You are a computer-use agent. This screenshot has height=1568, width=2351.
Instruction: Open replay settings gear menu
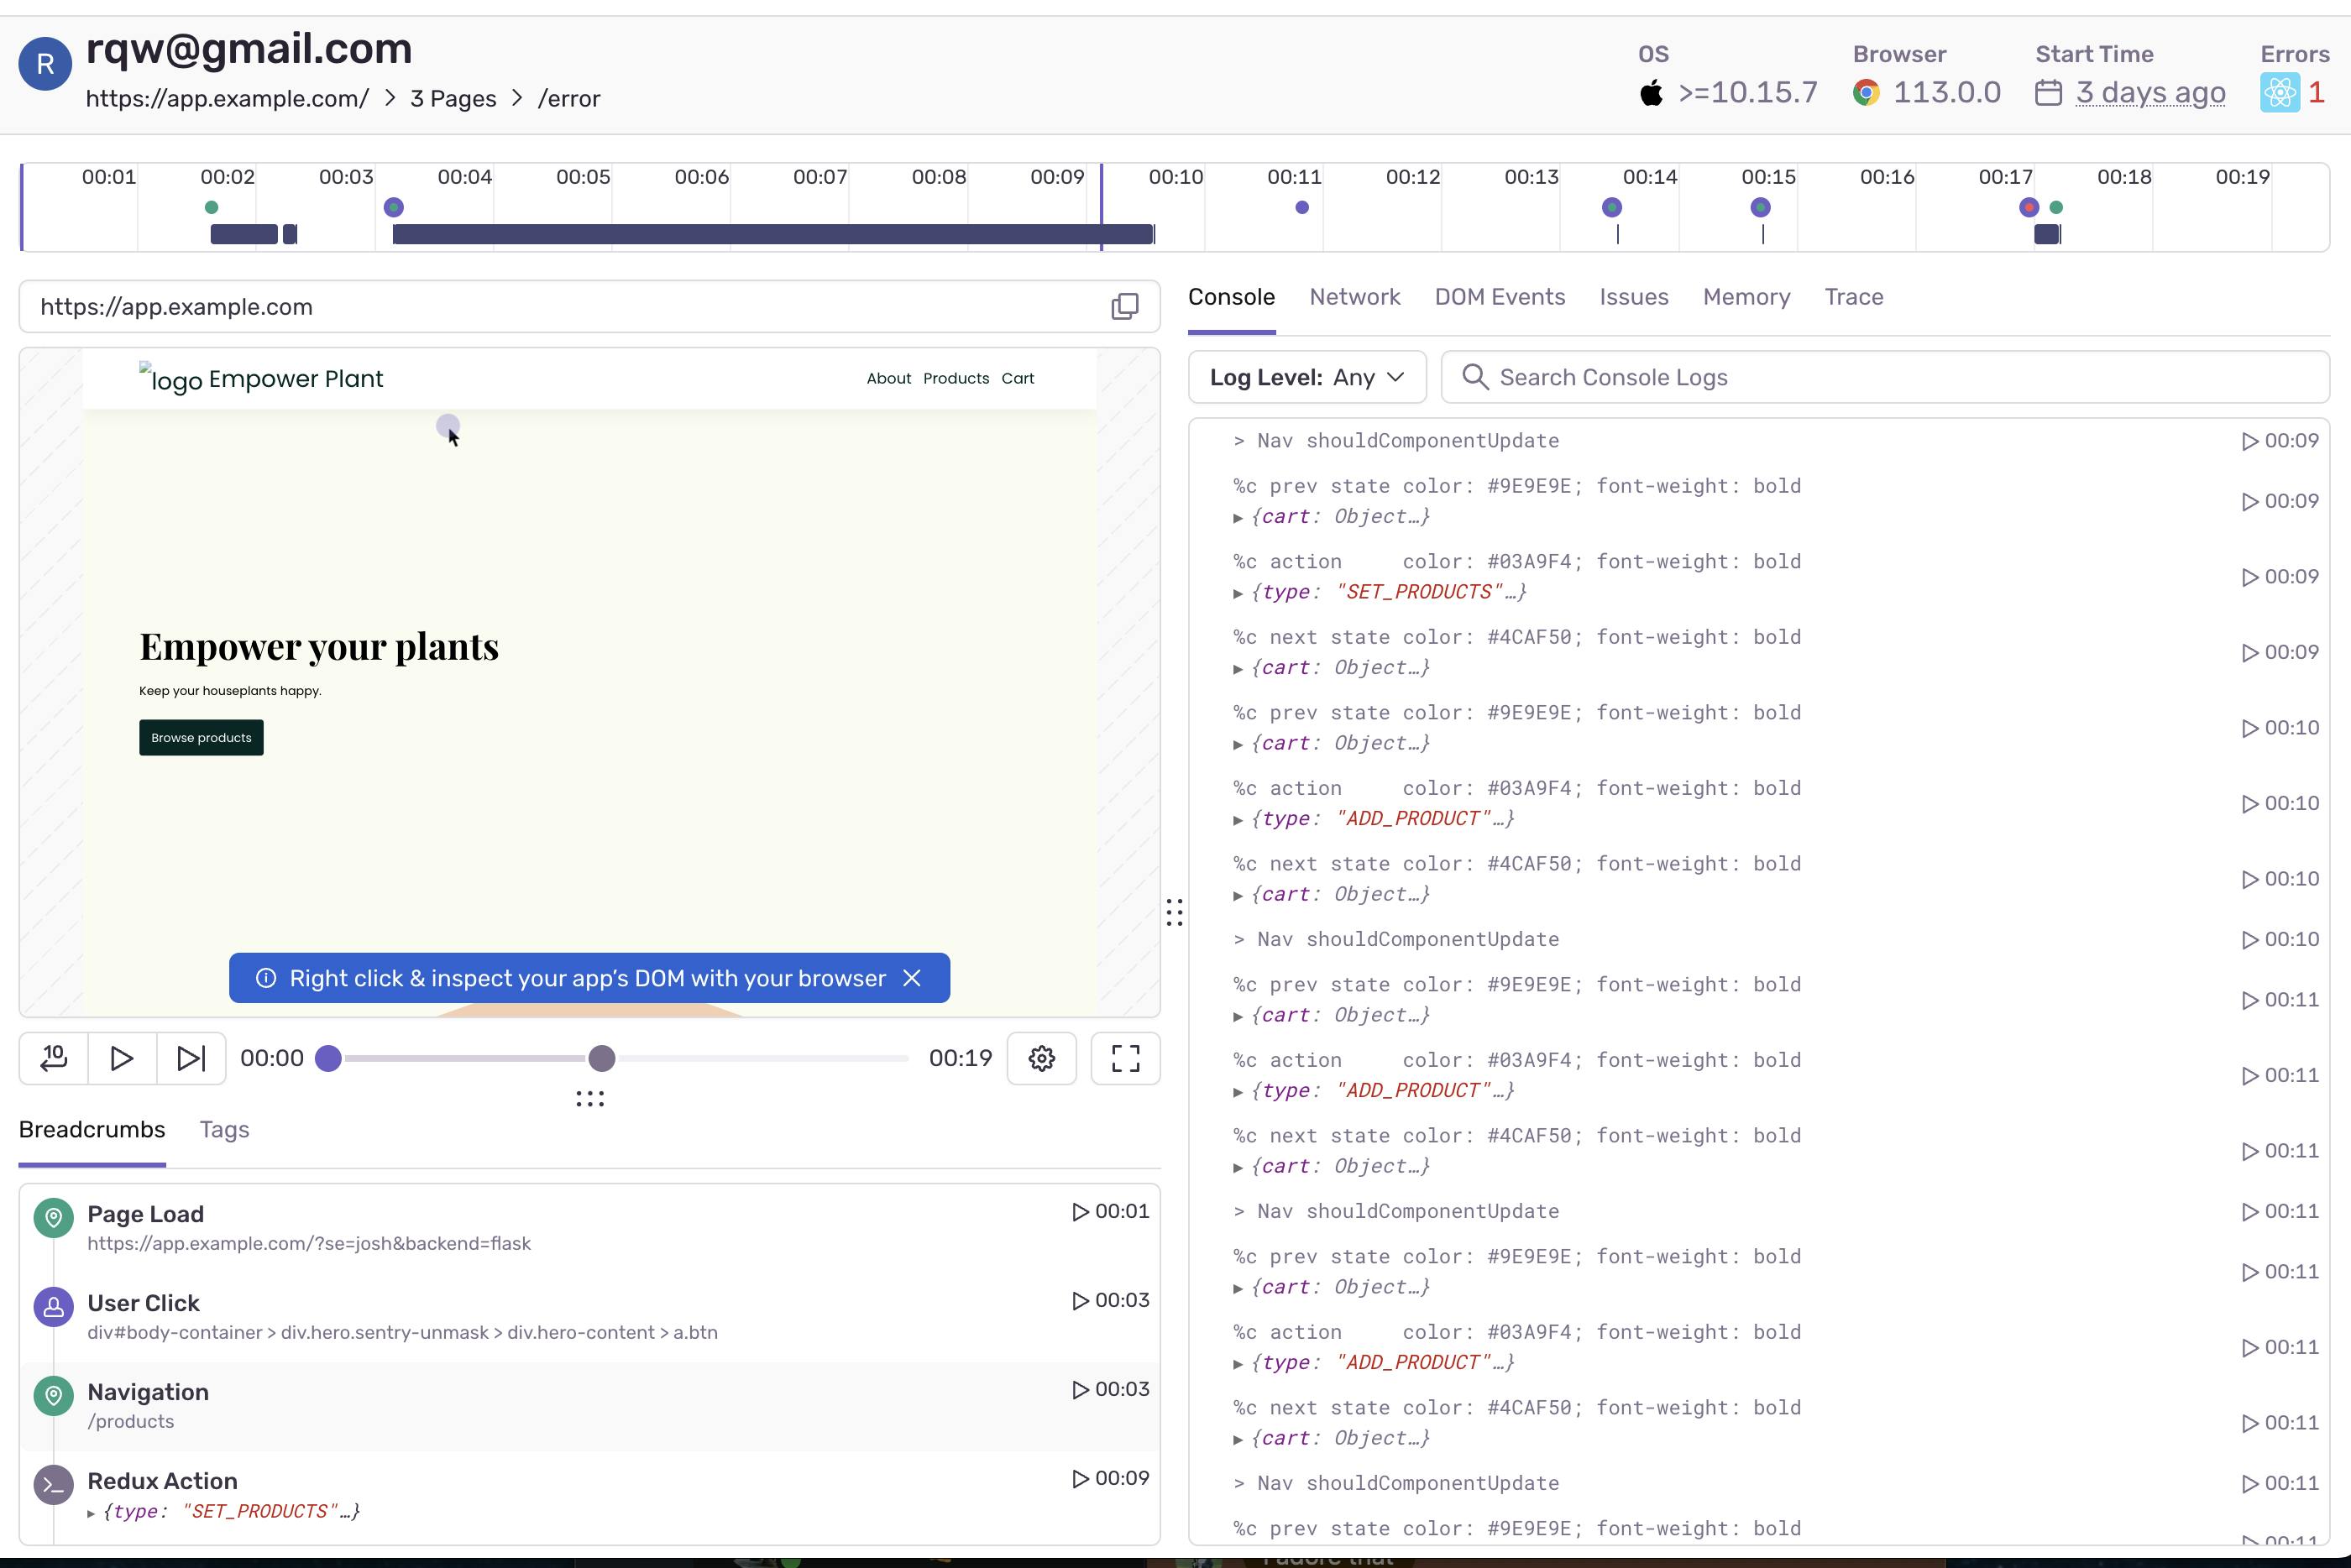click(x=1041, y=1058)
